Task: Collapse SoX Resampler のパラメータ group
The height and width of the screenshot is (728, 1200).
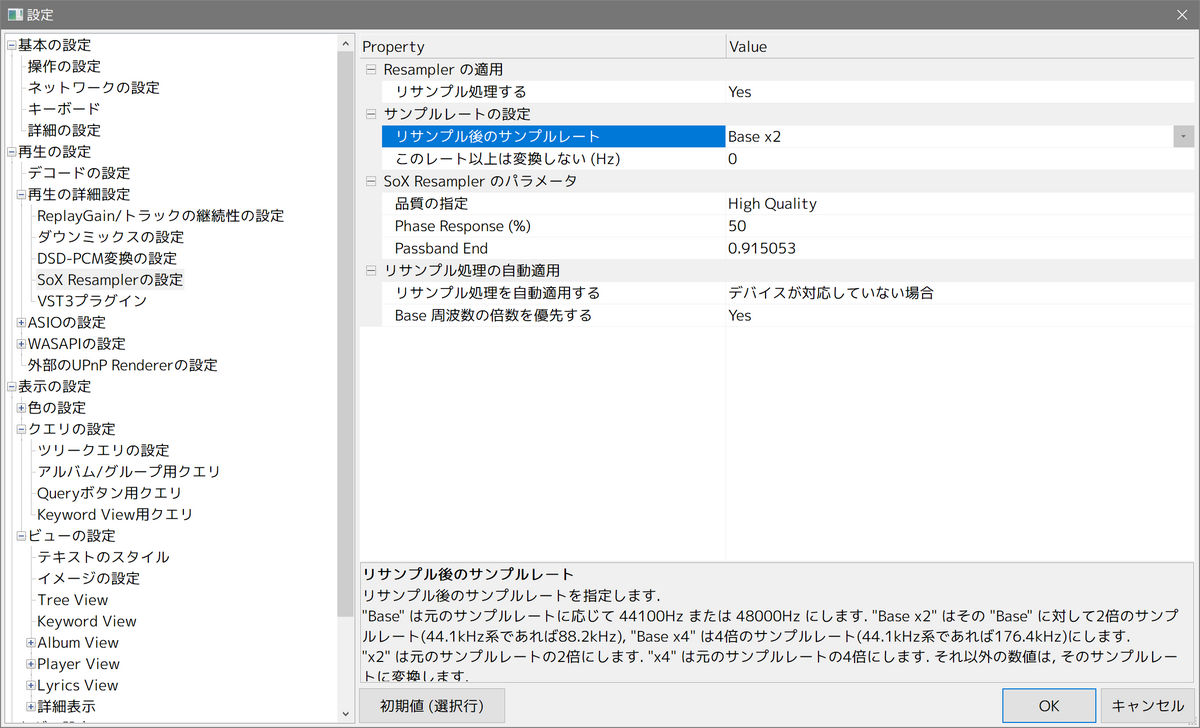Action: tap(372, 181)
